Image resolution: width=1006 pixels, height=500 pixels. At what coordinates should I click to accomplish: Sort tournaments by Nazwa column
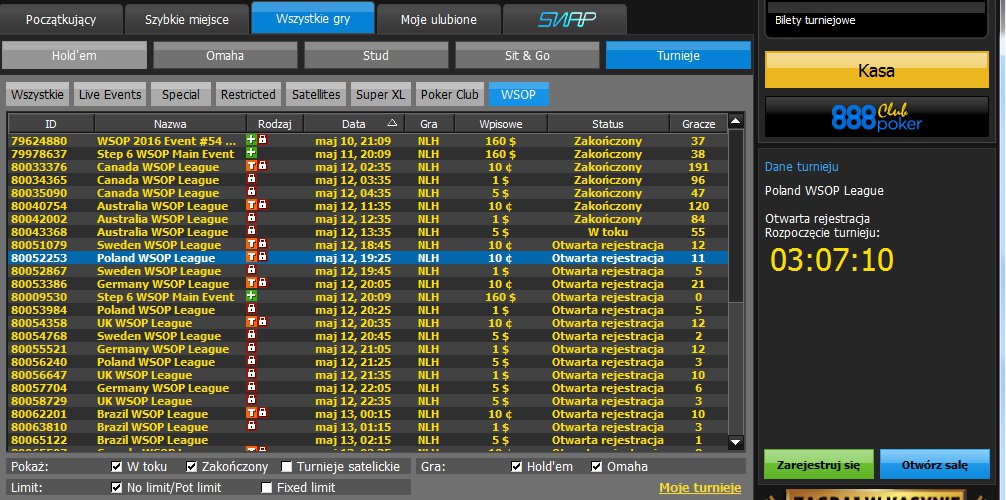(170, 123)
